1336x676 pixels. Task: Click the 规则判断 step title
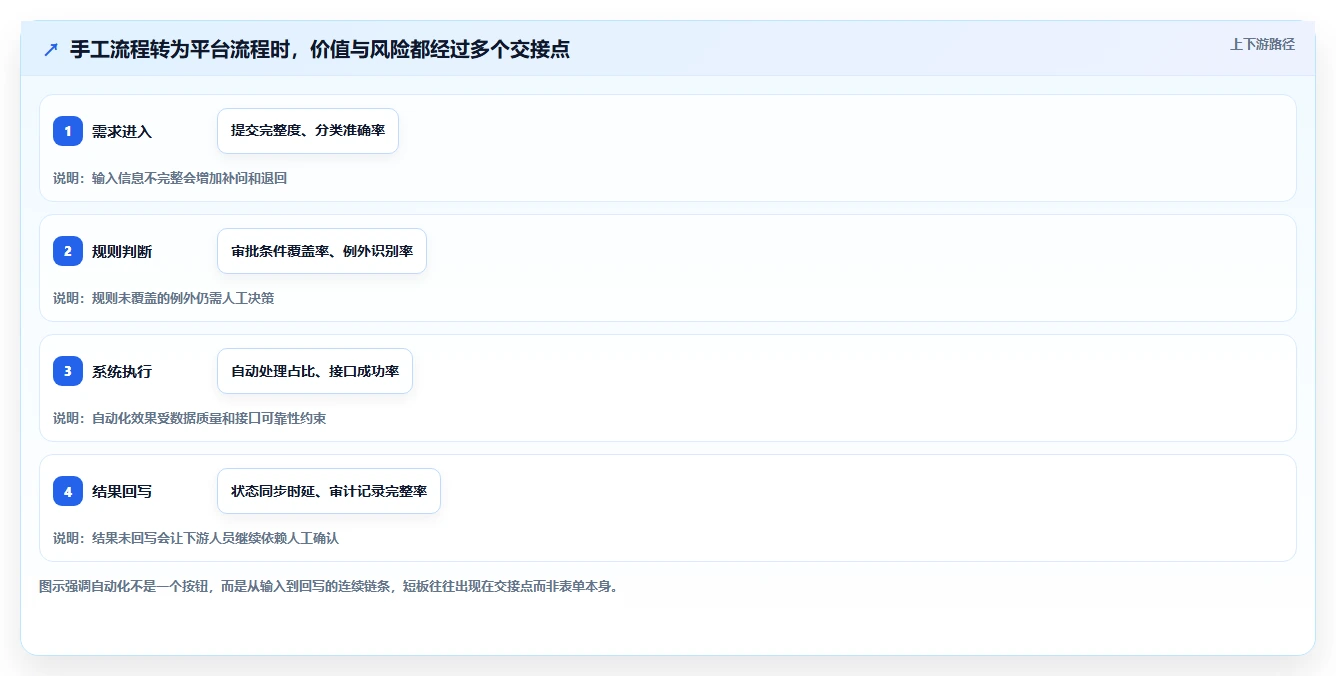click(122, 252)
